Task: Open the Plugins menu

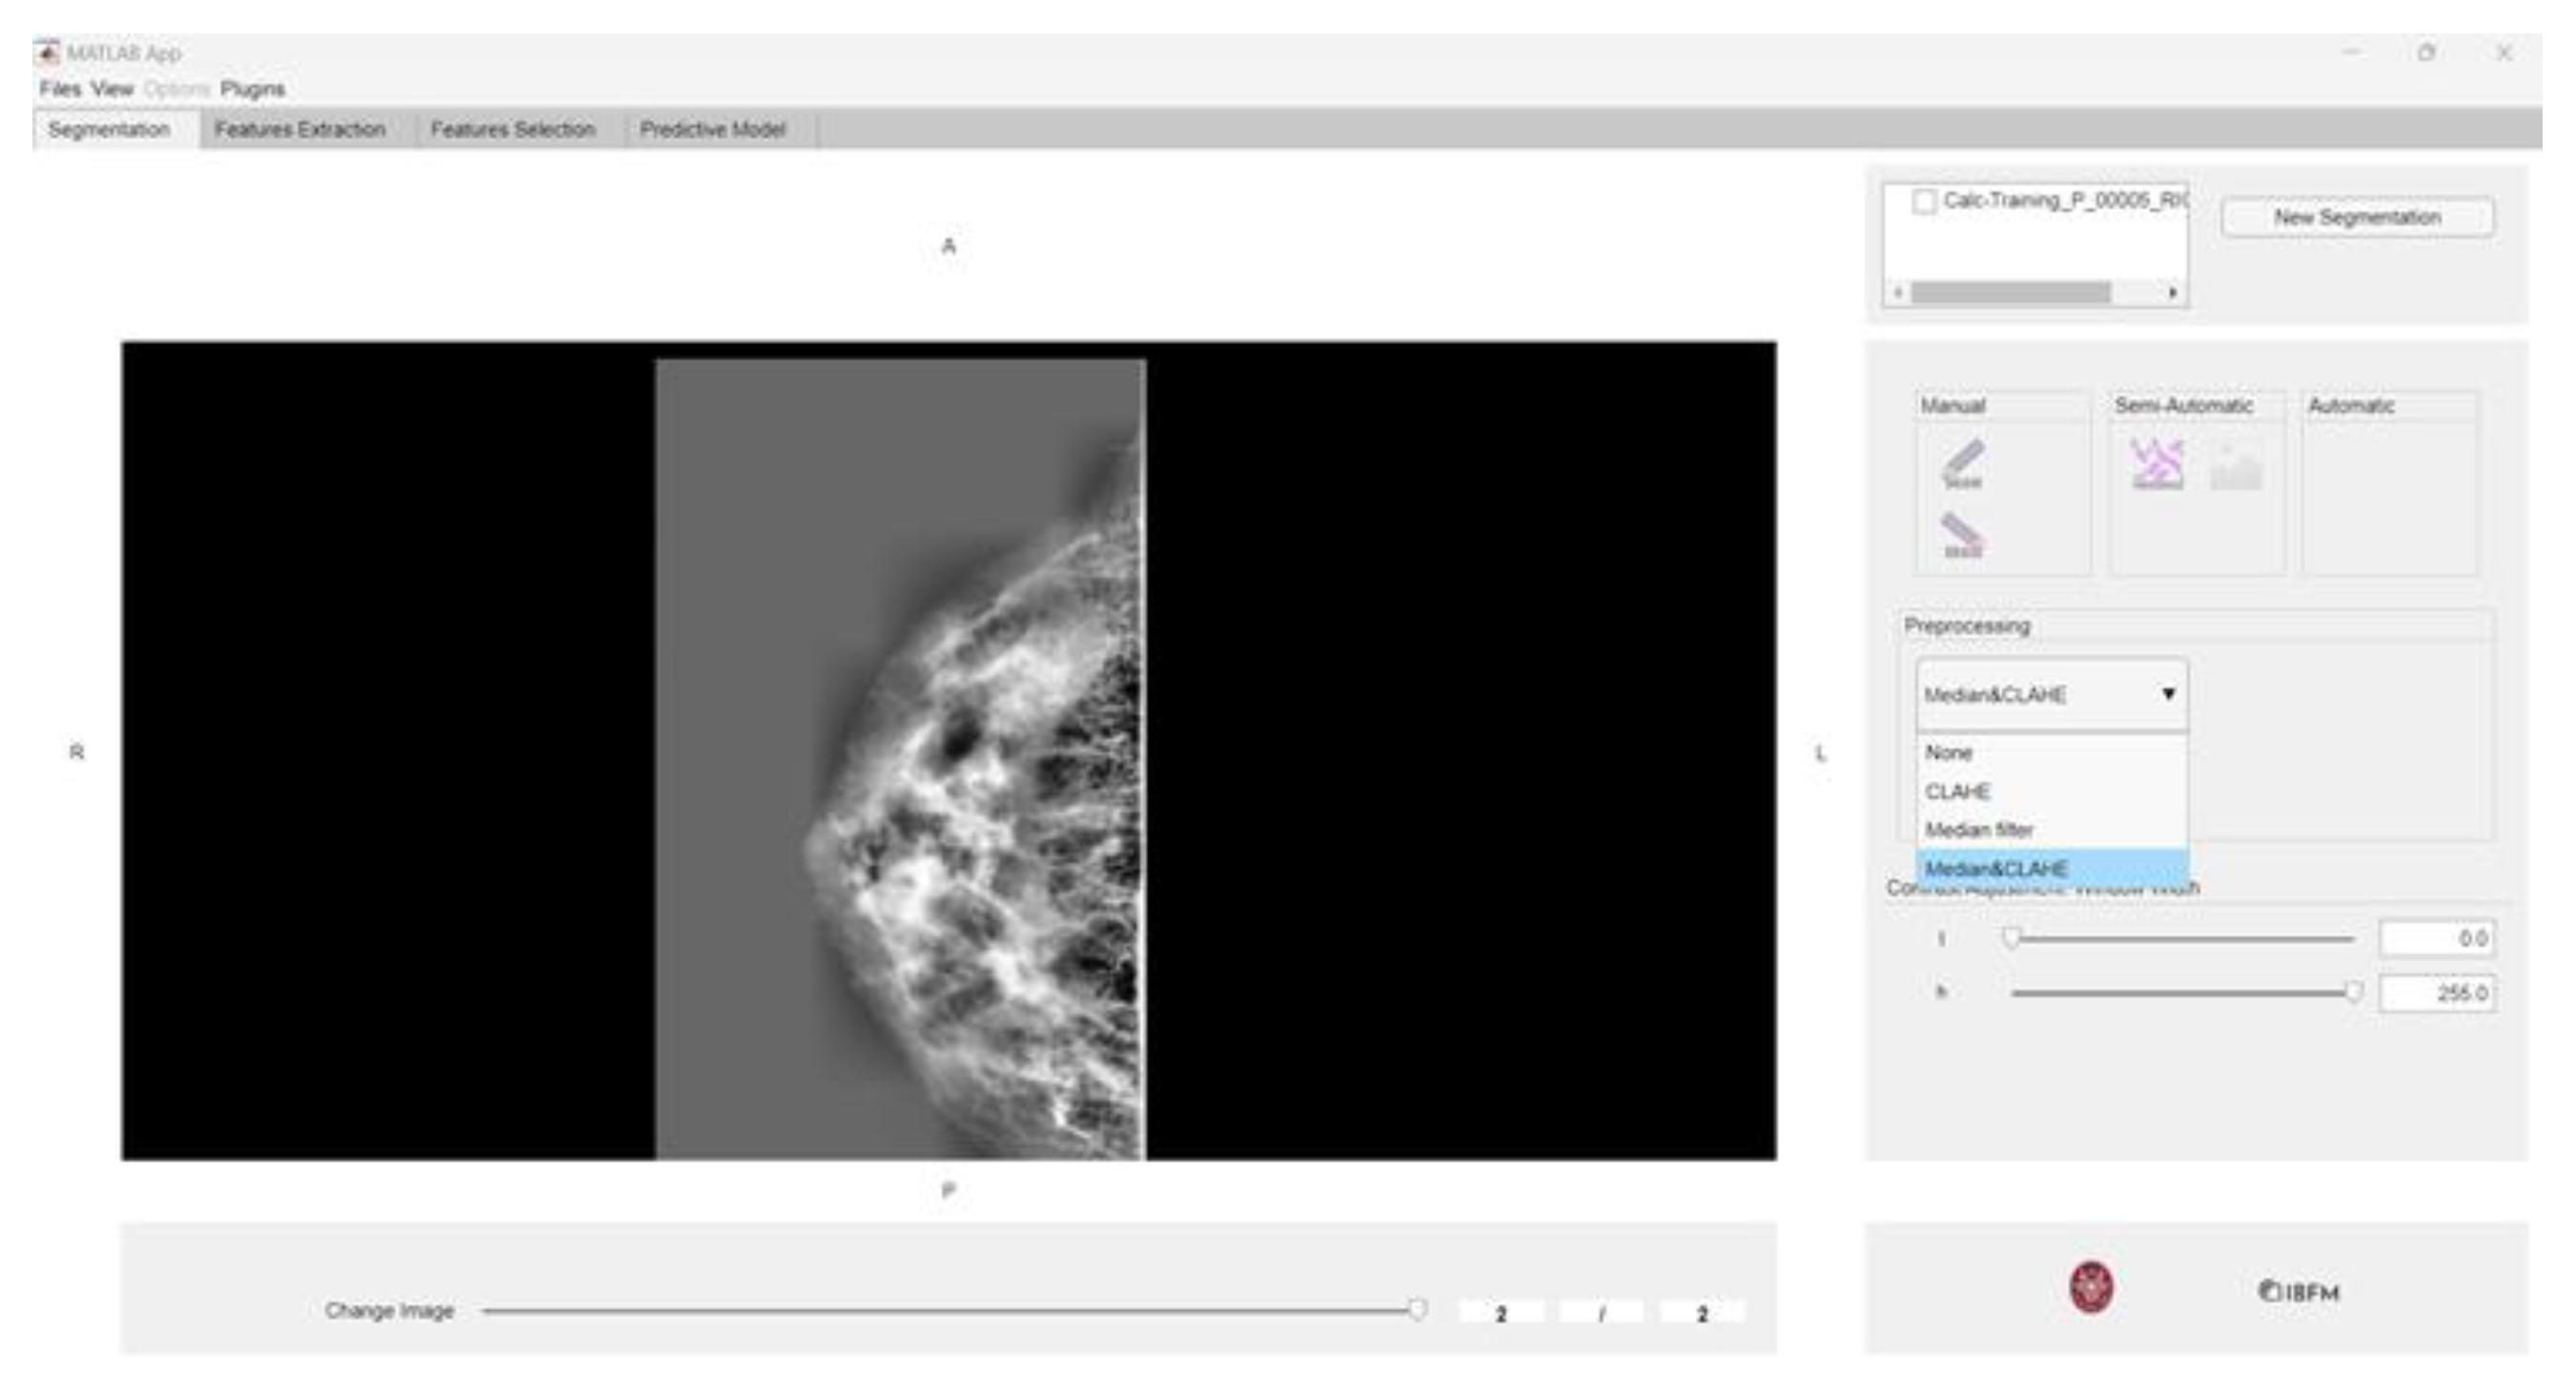Action: coord(252,89)
